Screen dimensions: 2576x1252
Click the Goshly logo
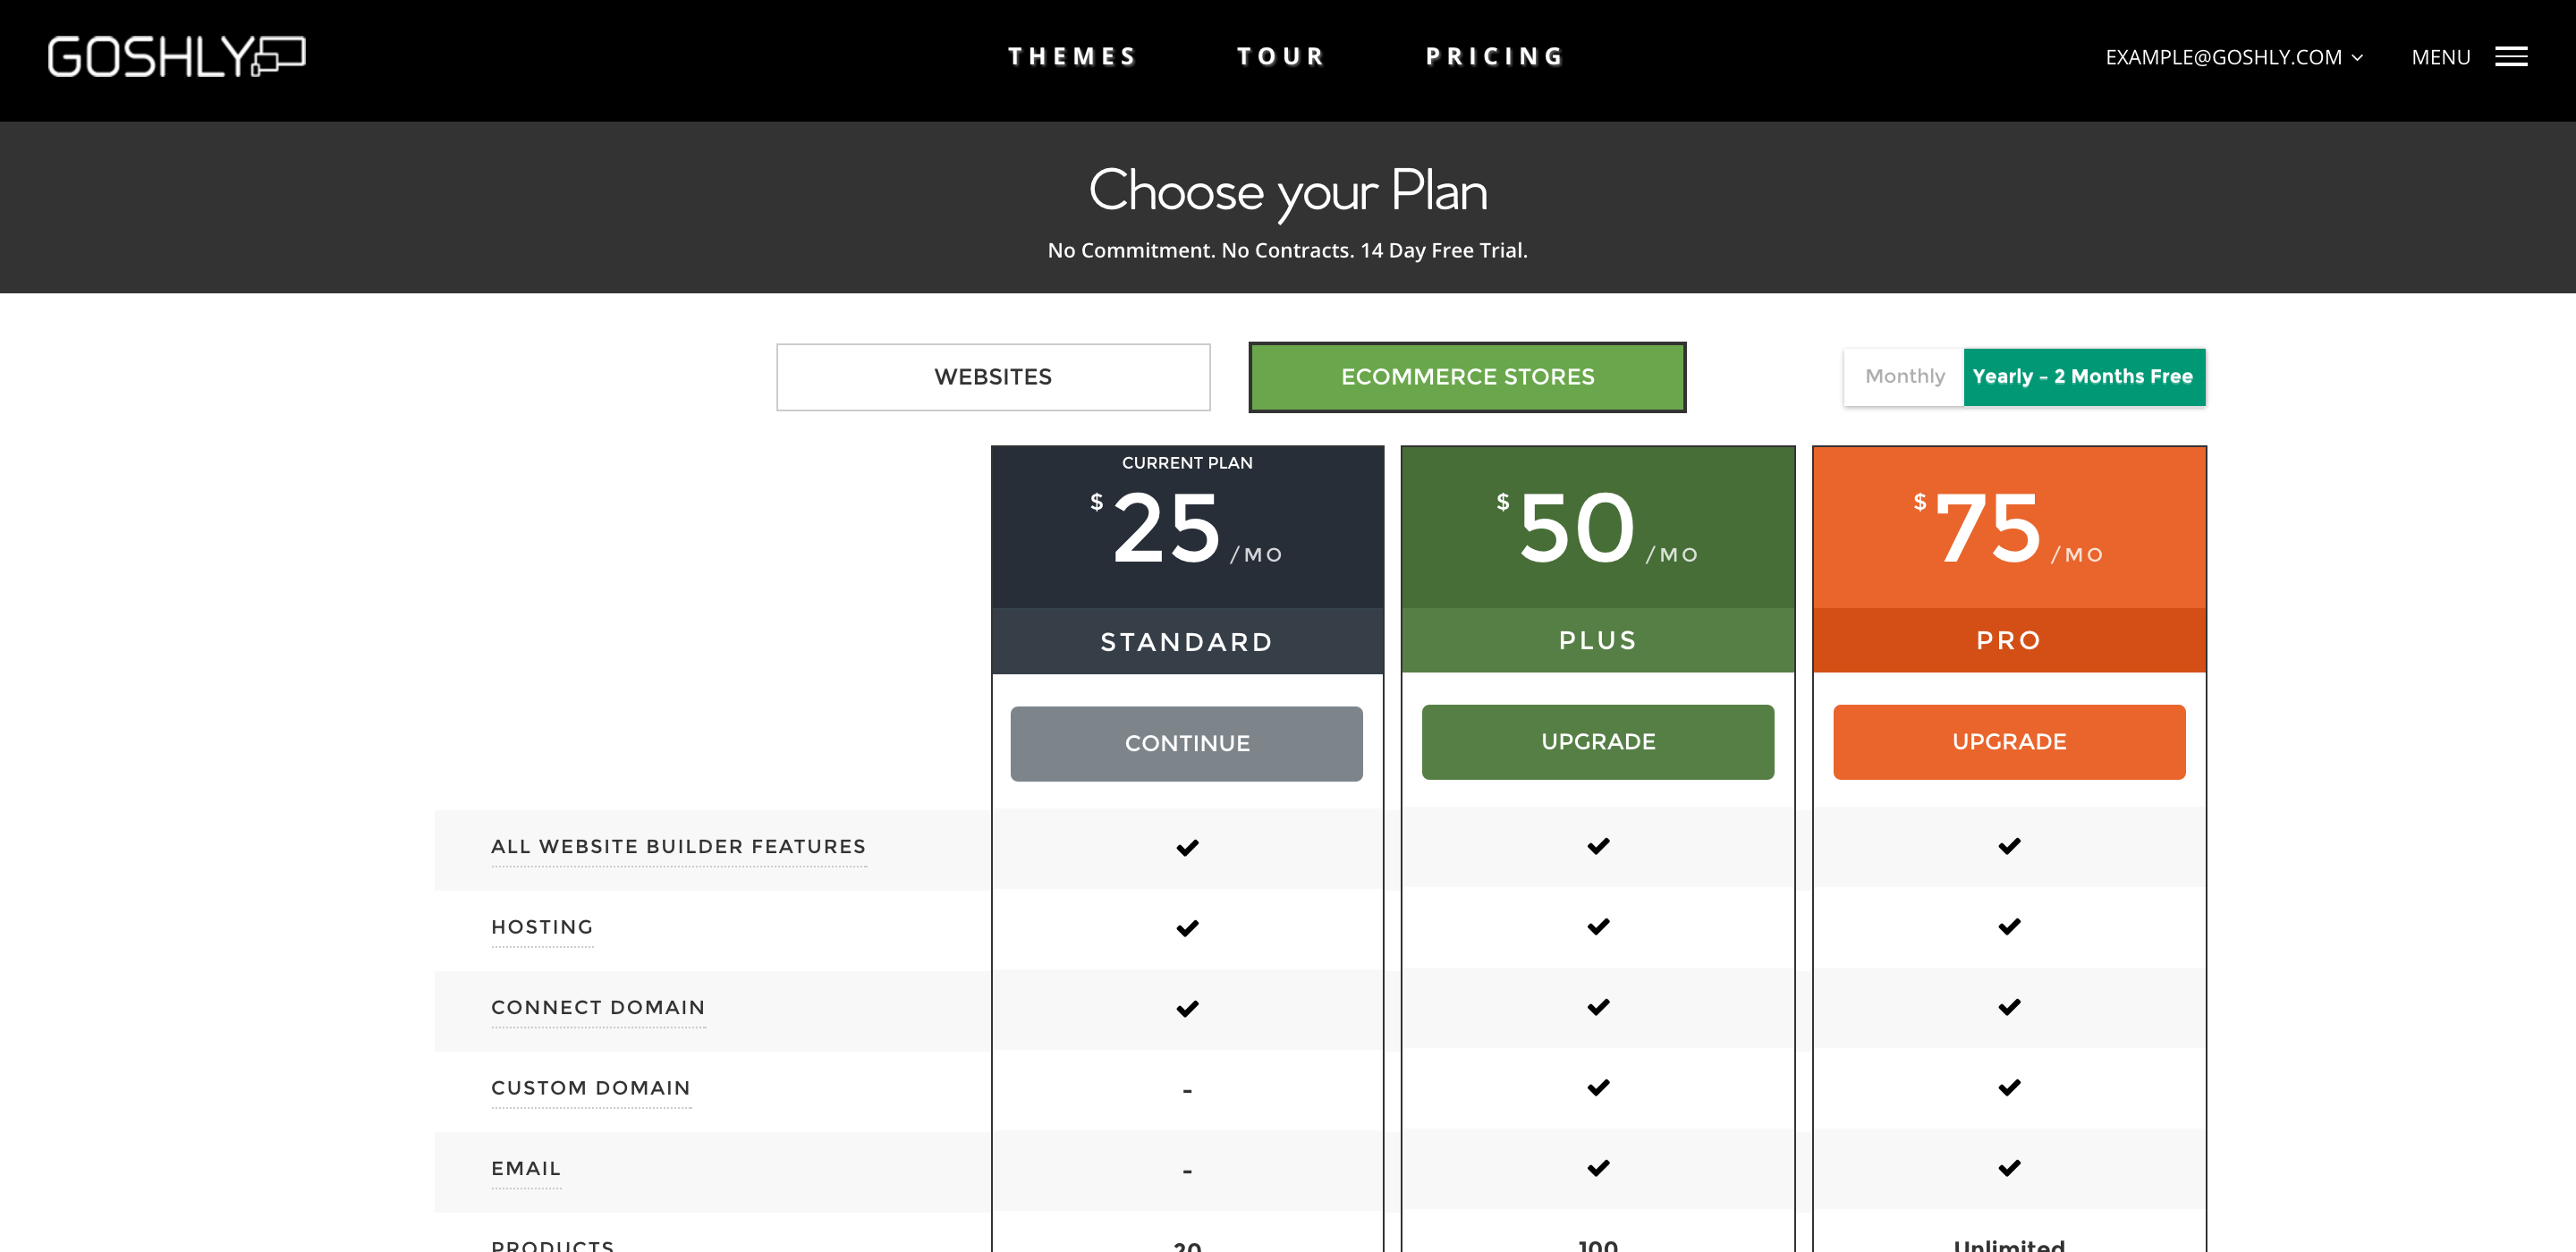pos(176,57)
